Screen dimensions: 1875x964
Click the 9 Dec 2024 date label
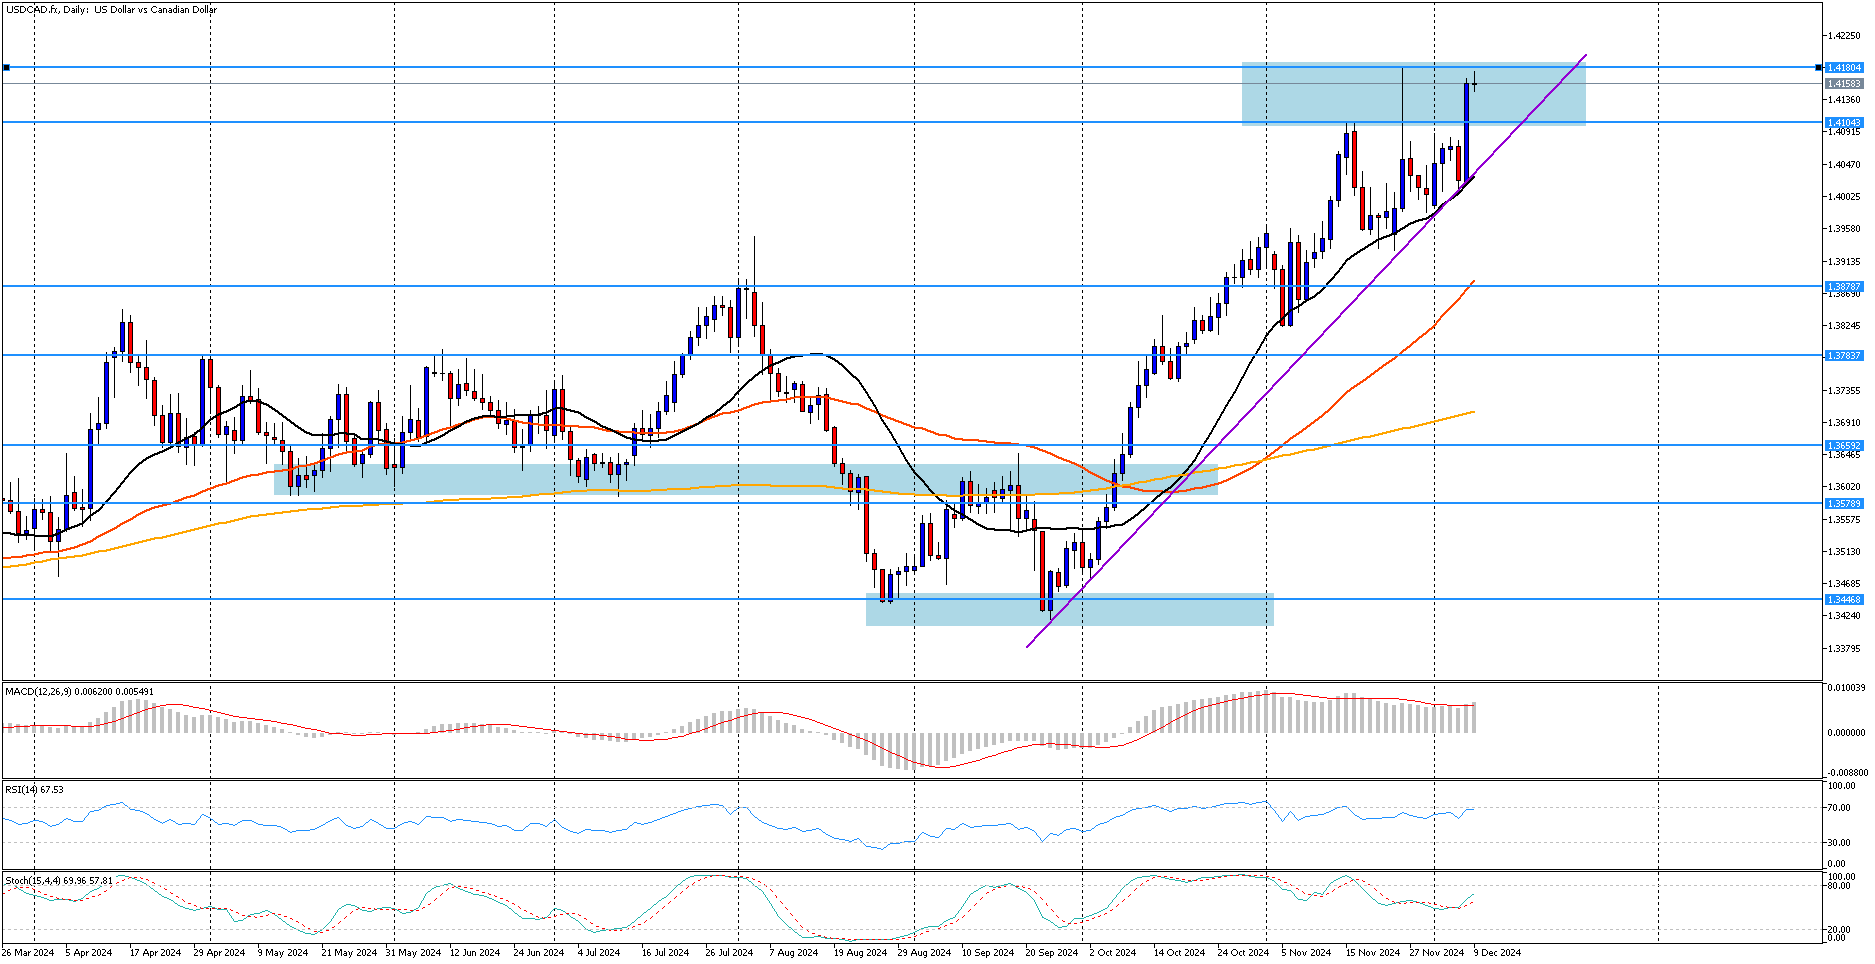1497,953
